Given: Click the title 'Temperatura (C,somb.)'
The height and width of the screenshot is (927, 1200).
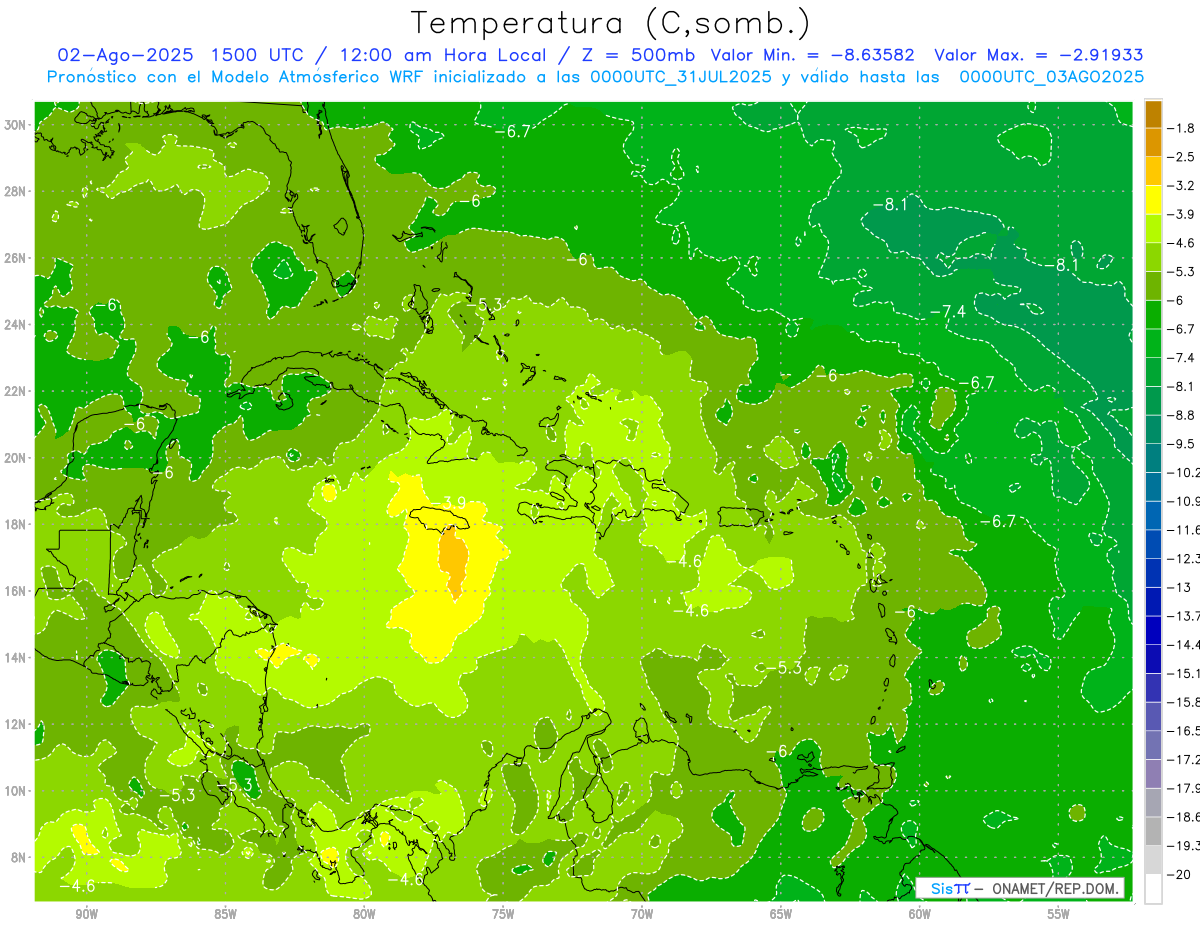Looking at the screenshot, I should (x=611, y=24).
